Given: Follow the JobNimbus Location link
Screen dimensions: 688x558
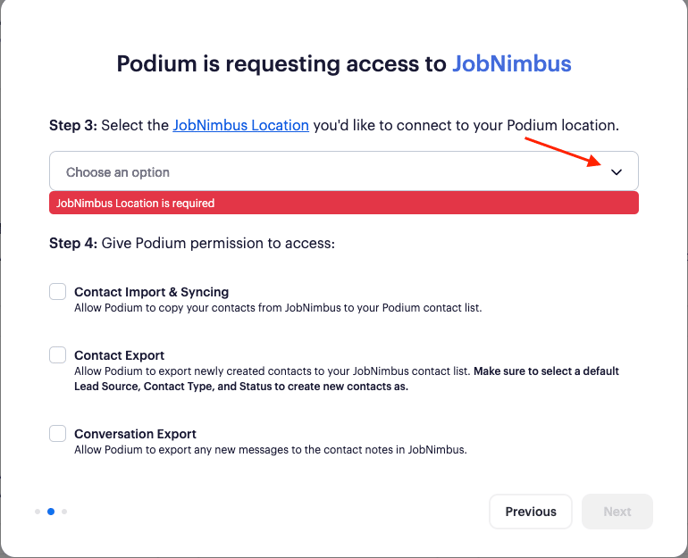Looking at the screenshot, I should [240, 125].
